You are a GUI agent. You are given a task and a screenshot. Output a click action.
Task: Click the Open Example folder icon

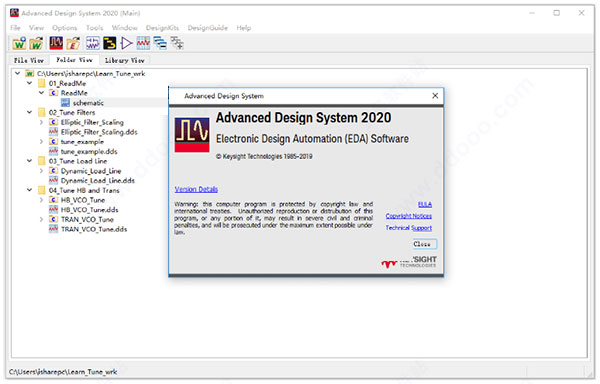pyautogui.click(x=73, y=43)
